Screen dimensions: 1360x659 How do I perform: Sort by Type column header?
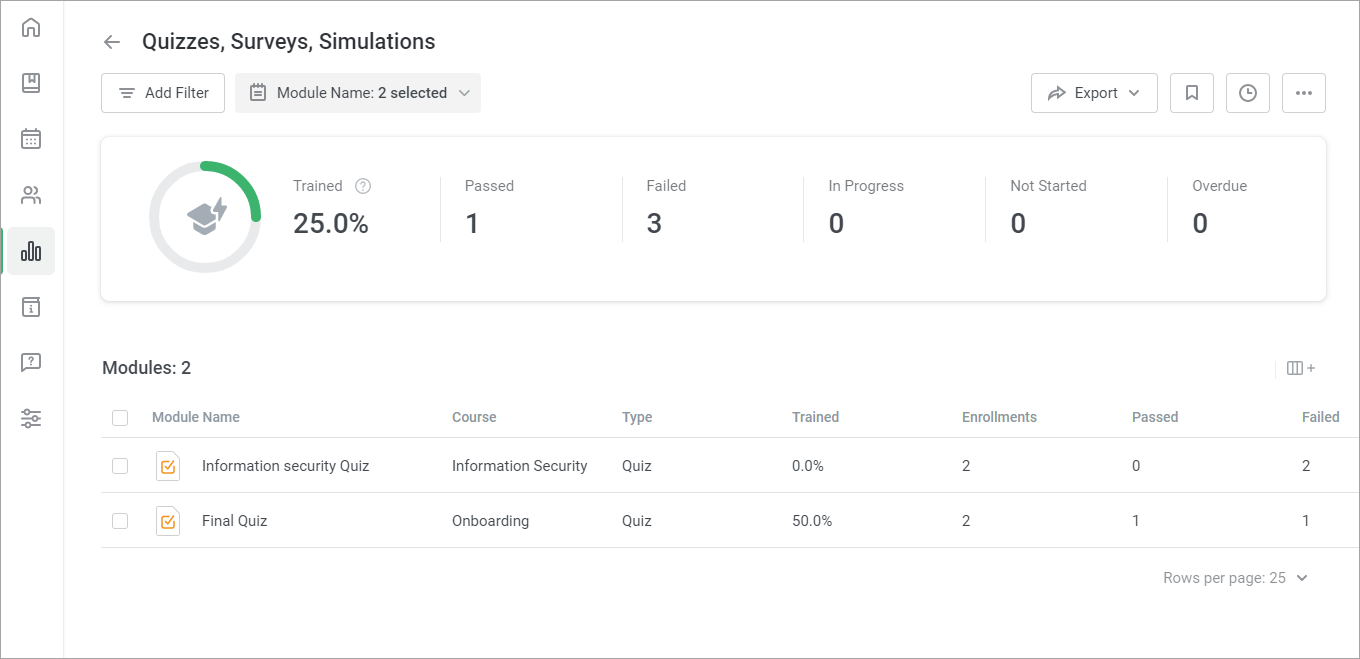coord(637,417)
